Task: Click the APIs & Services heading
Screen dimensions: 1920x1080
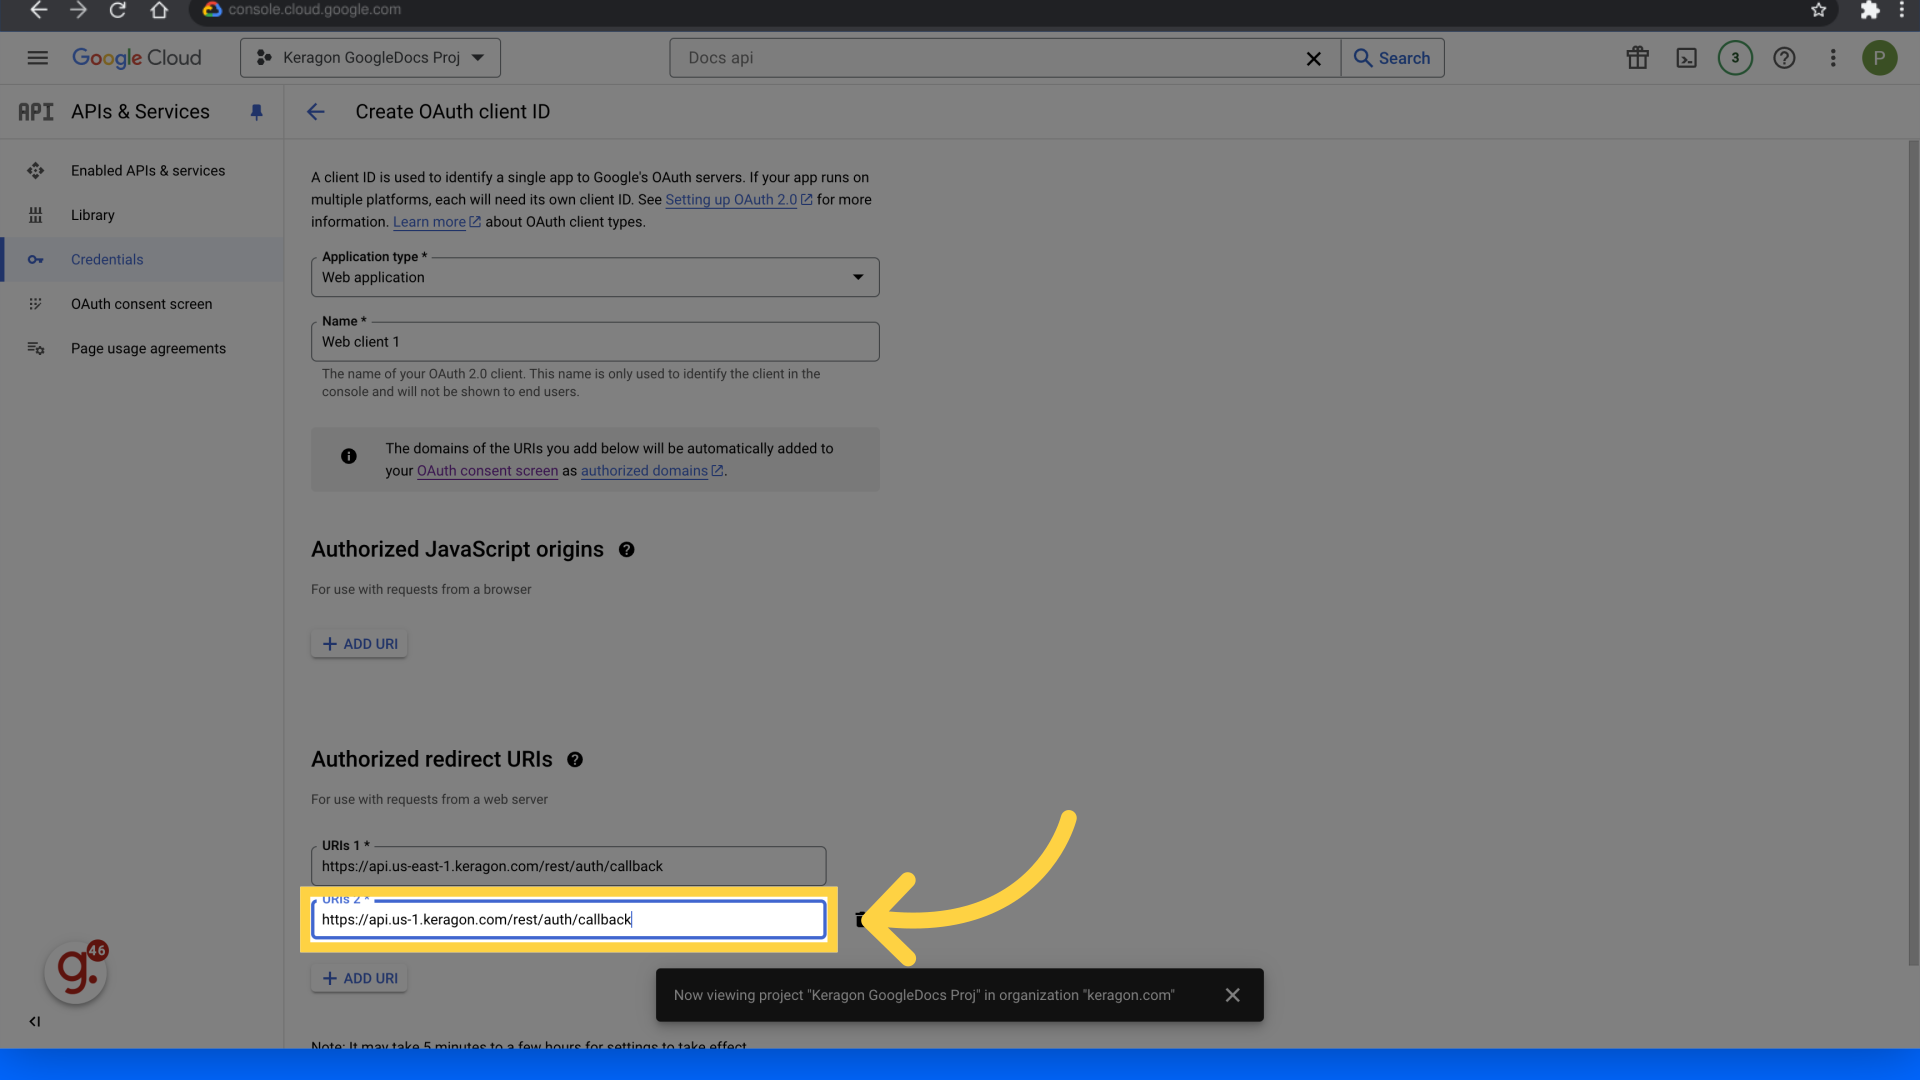Action: click(140, 112)
